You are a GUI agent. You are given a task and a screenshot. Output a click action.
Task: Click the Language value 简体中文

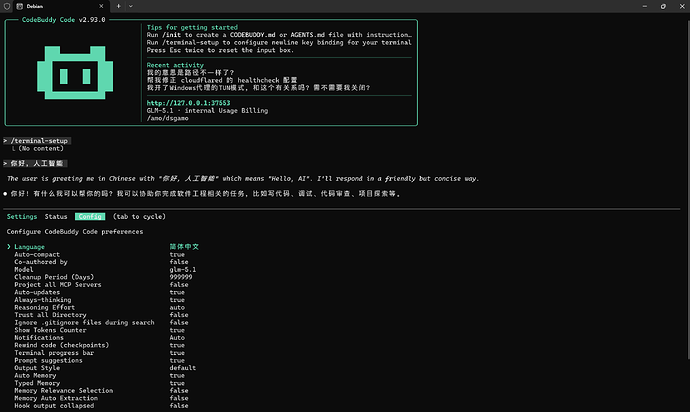point(184,247)
